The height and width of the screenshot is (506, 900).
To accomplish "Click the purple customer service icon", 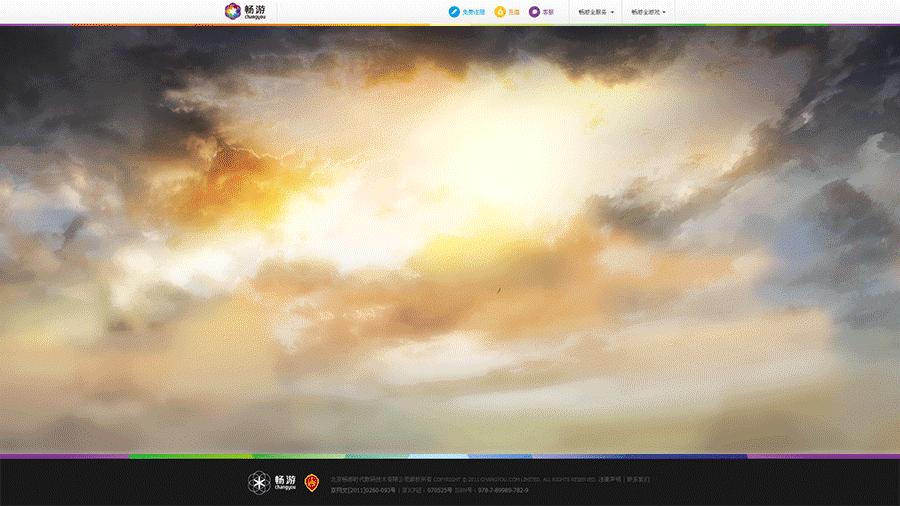I will pos(535,12).
